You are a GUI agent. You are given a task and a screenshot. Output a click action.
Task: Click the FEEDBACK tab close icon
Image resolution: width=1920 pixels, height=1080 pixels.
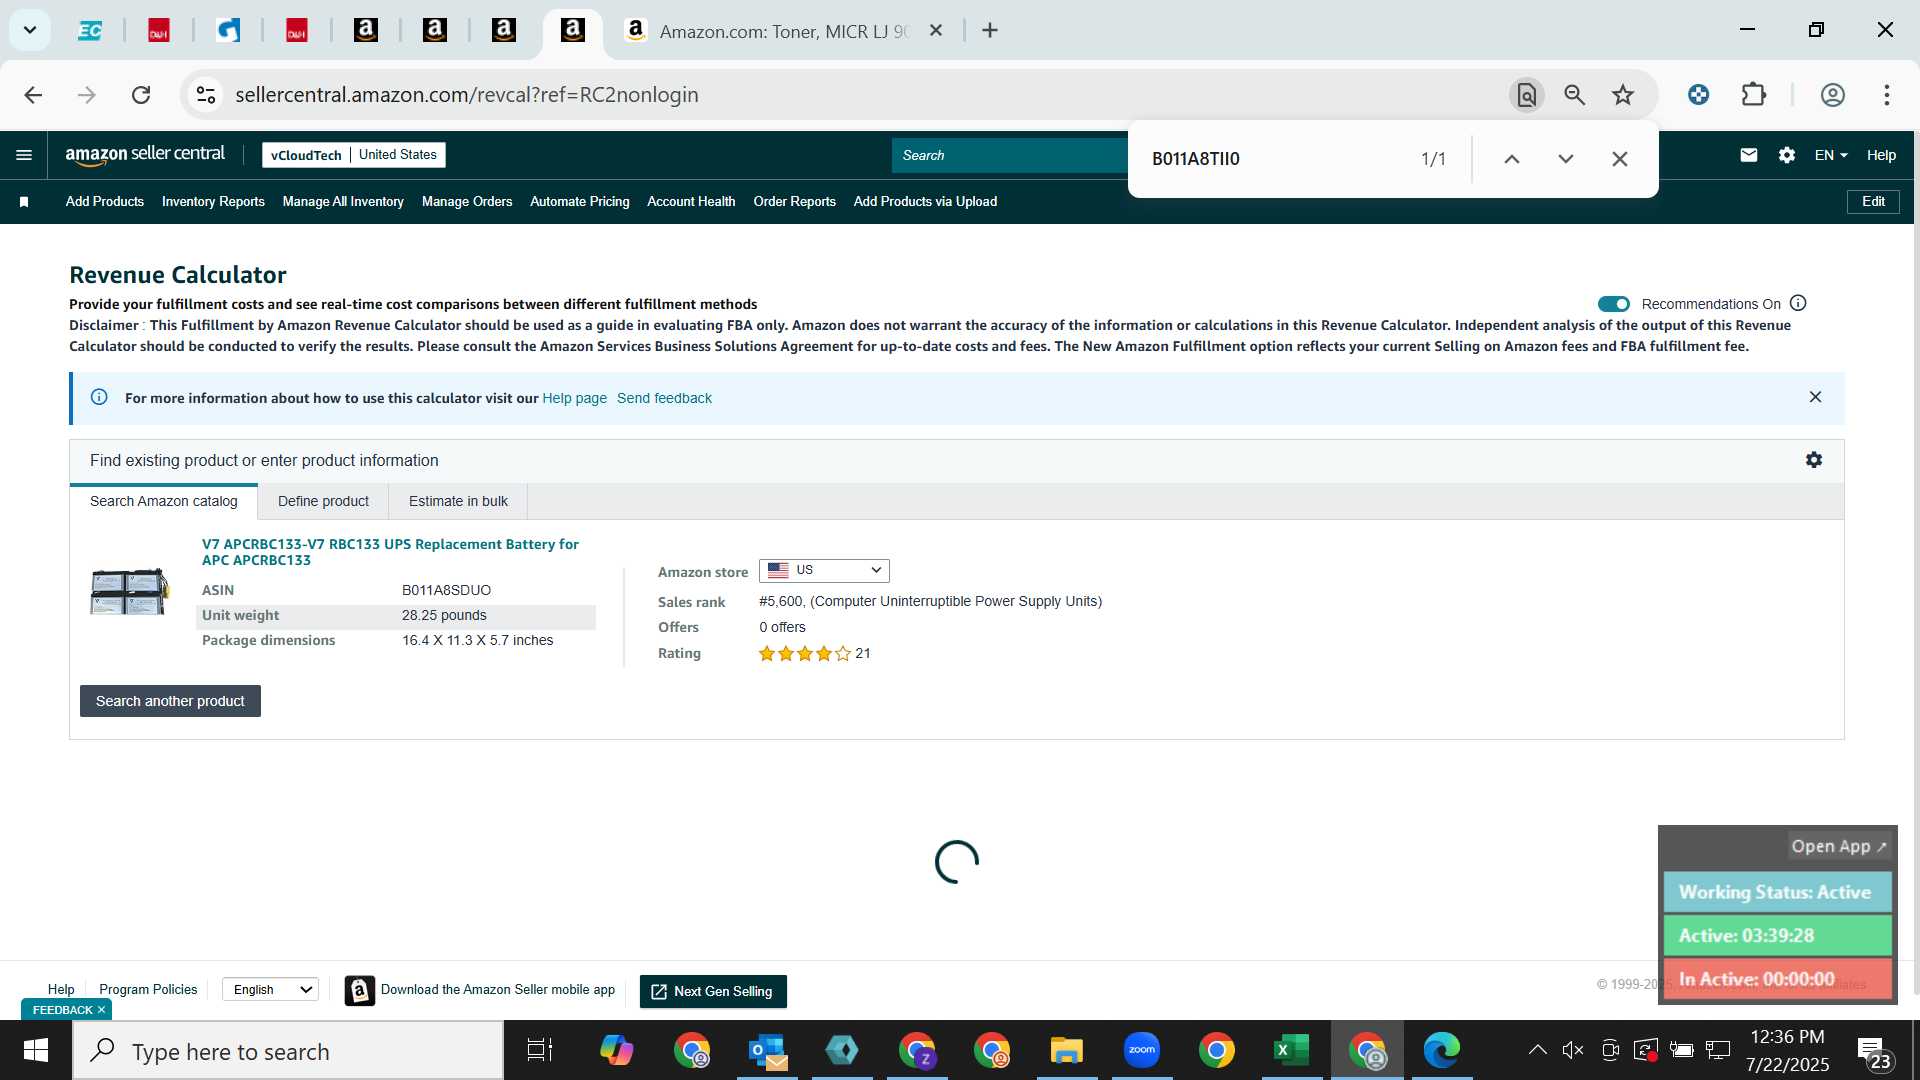pyautogui.click(x=101, y=1010)
